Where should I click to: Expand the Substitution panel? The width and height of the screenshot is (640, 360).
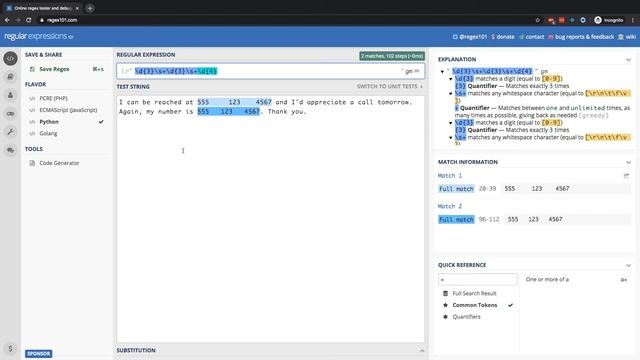422,351
